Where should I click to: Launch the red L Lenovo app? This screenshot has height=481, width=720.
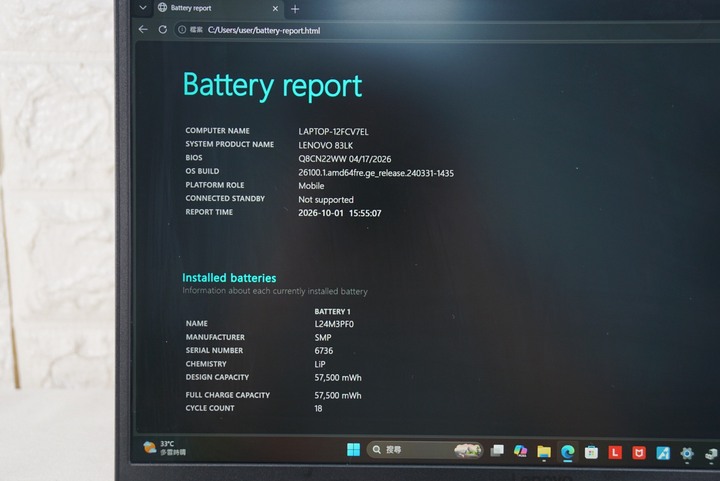[615, 453]
